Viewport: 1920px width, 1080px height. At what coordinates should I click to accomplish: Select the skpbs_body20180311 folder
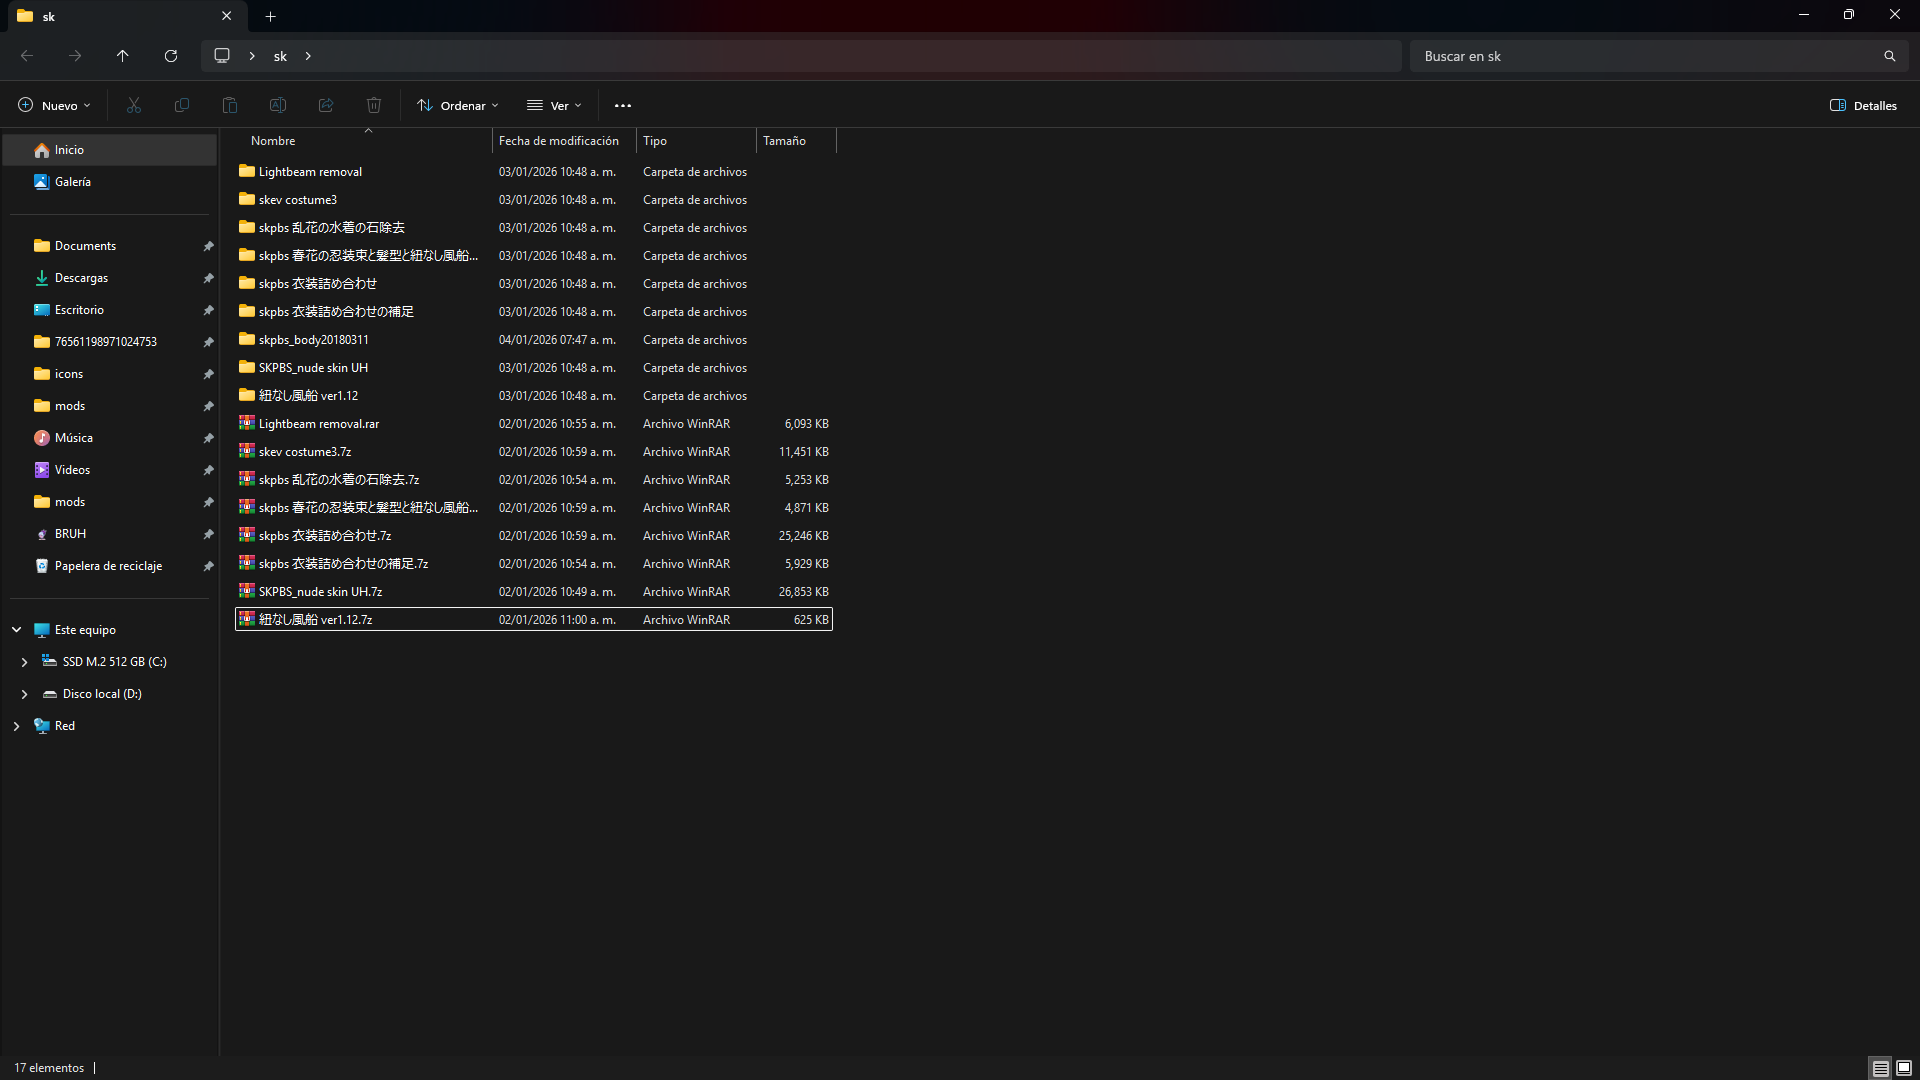coord(534,340)
